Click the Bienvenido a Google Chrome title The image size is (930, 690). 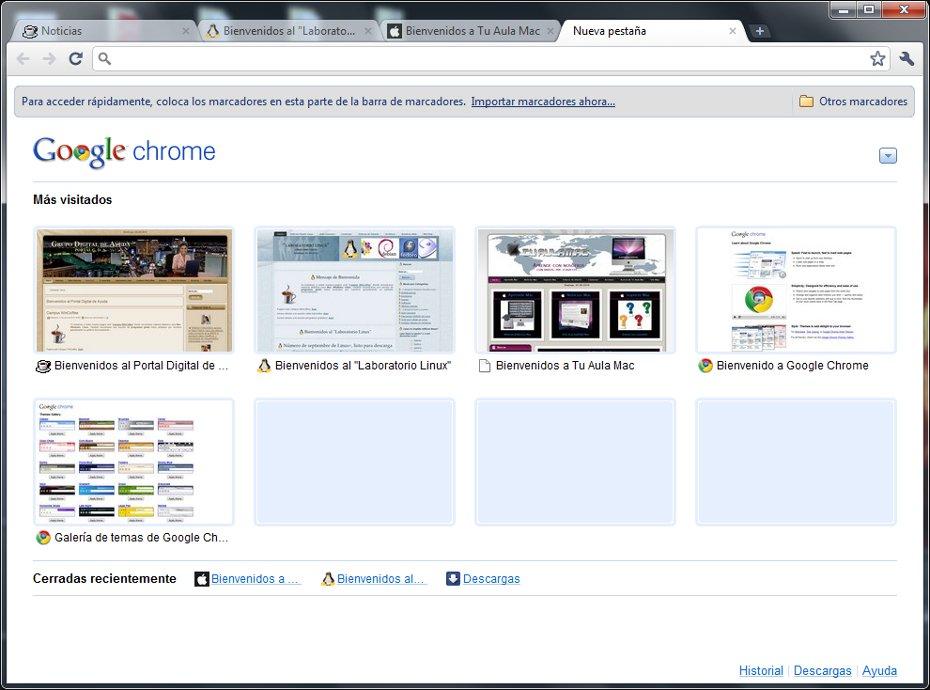[x=792, y=365]
